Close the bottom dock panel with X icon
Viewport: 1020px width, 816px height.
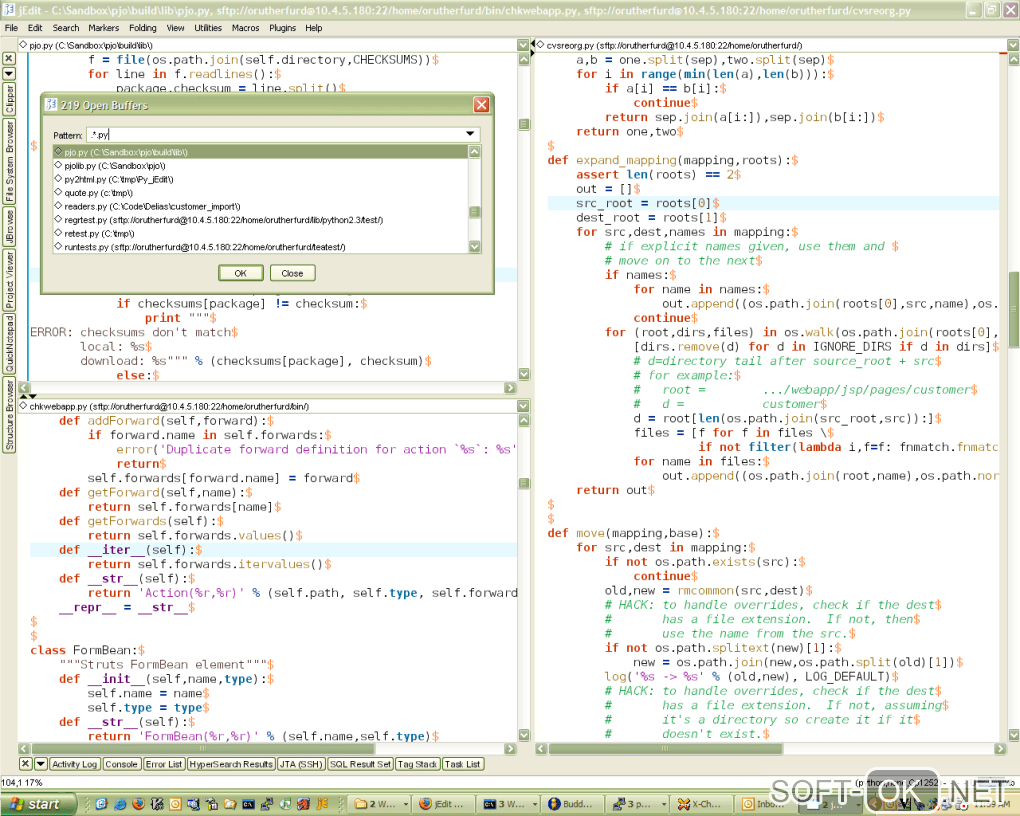click(25, 764)
